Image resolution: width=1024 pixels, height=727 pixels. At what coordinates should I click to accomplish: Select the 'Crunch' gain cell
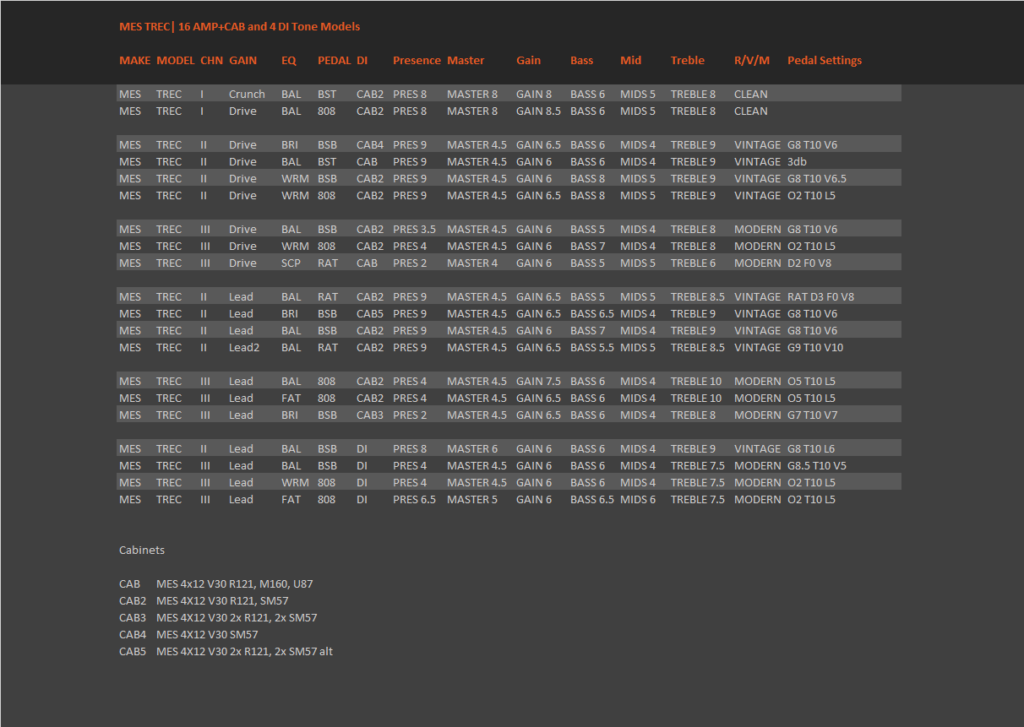[x=247, y=94]
